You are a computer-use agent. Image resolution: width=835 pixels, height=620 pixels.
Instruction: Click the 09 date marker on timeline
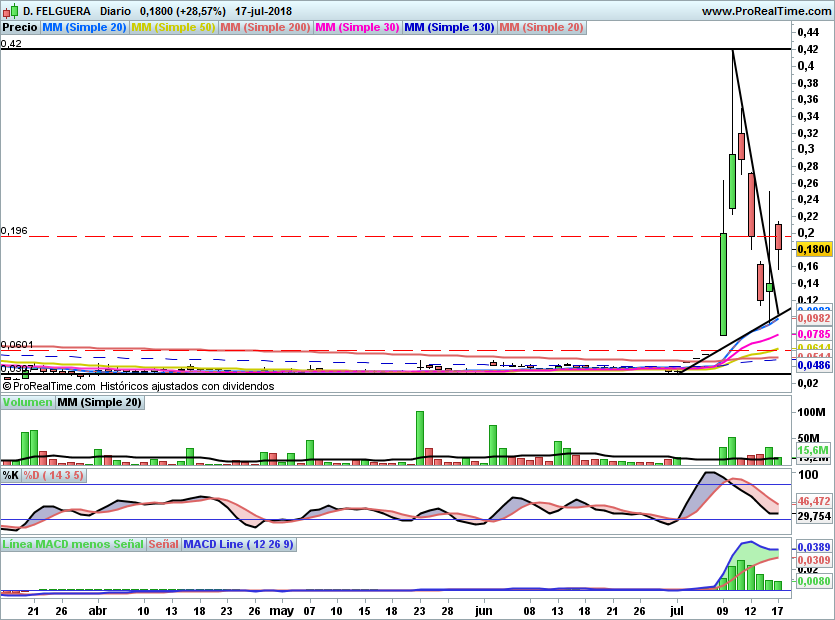[723, 611]
